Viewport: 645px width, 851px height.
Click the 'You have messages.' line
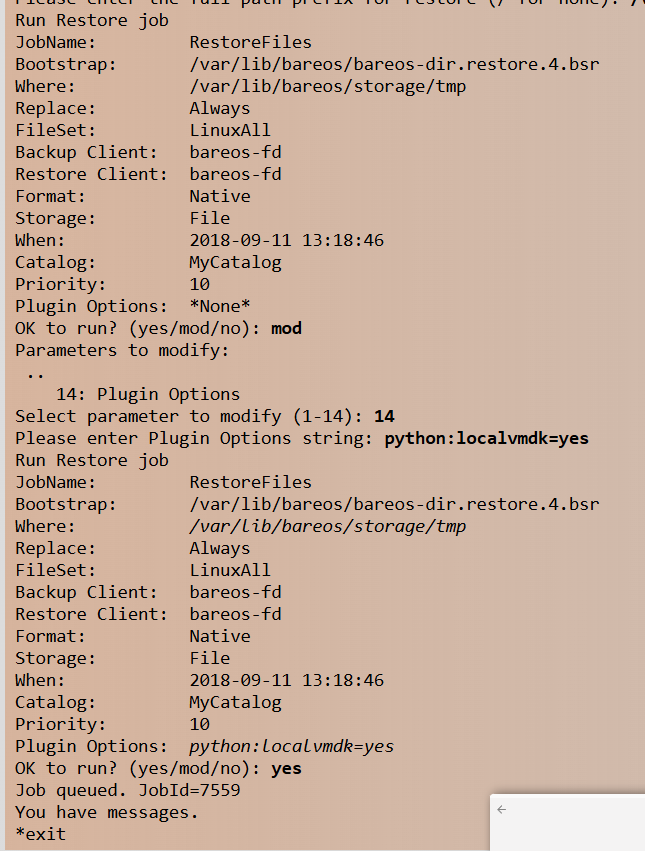107,812
